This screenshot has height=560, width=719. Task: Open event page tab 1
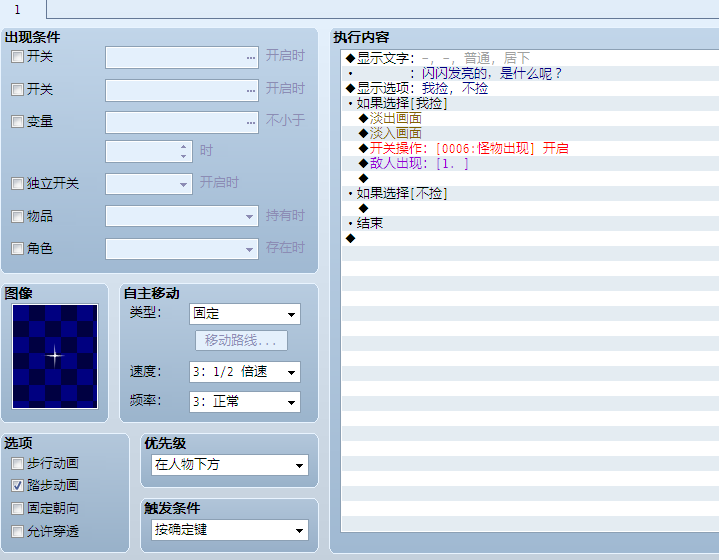click(18, 9)
